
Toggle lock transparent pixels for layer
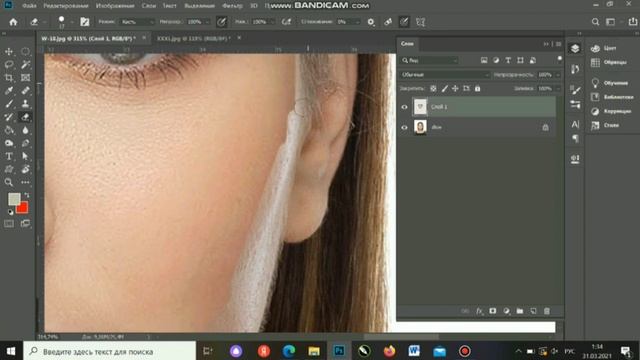point(433,88)
